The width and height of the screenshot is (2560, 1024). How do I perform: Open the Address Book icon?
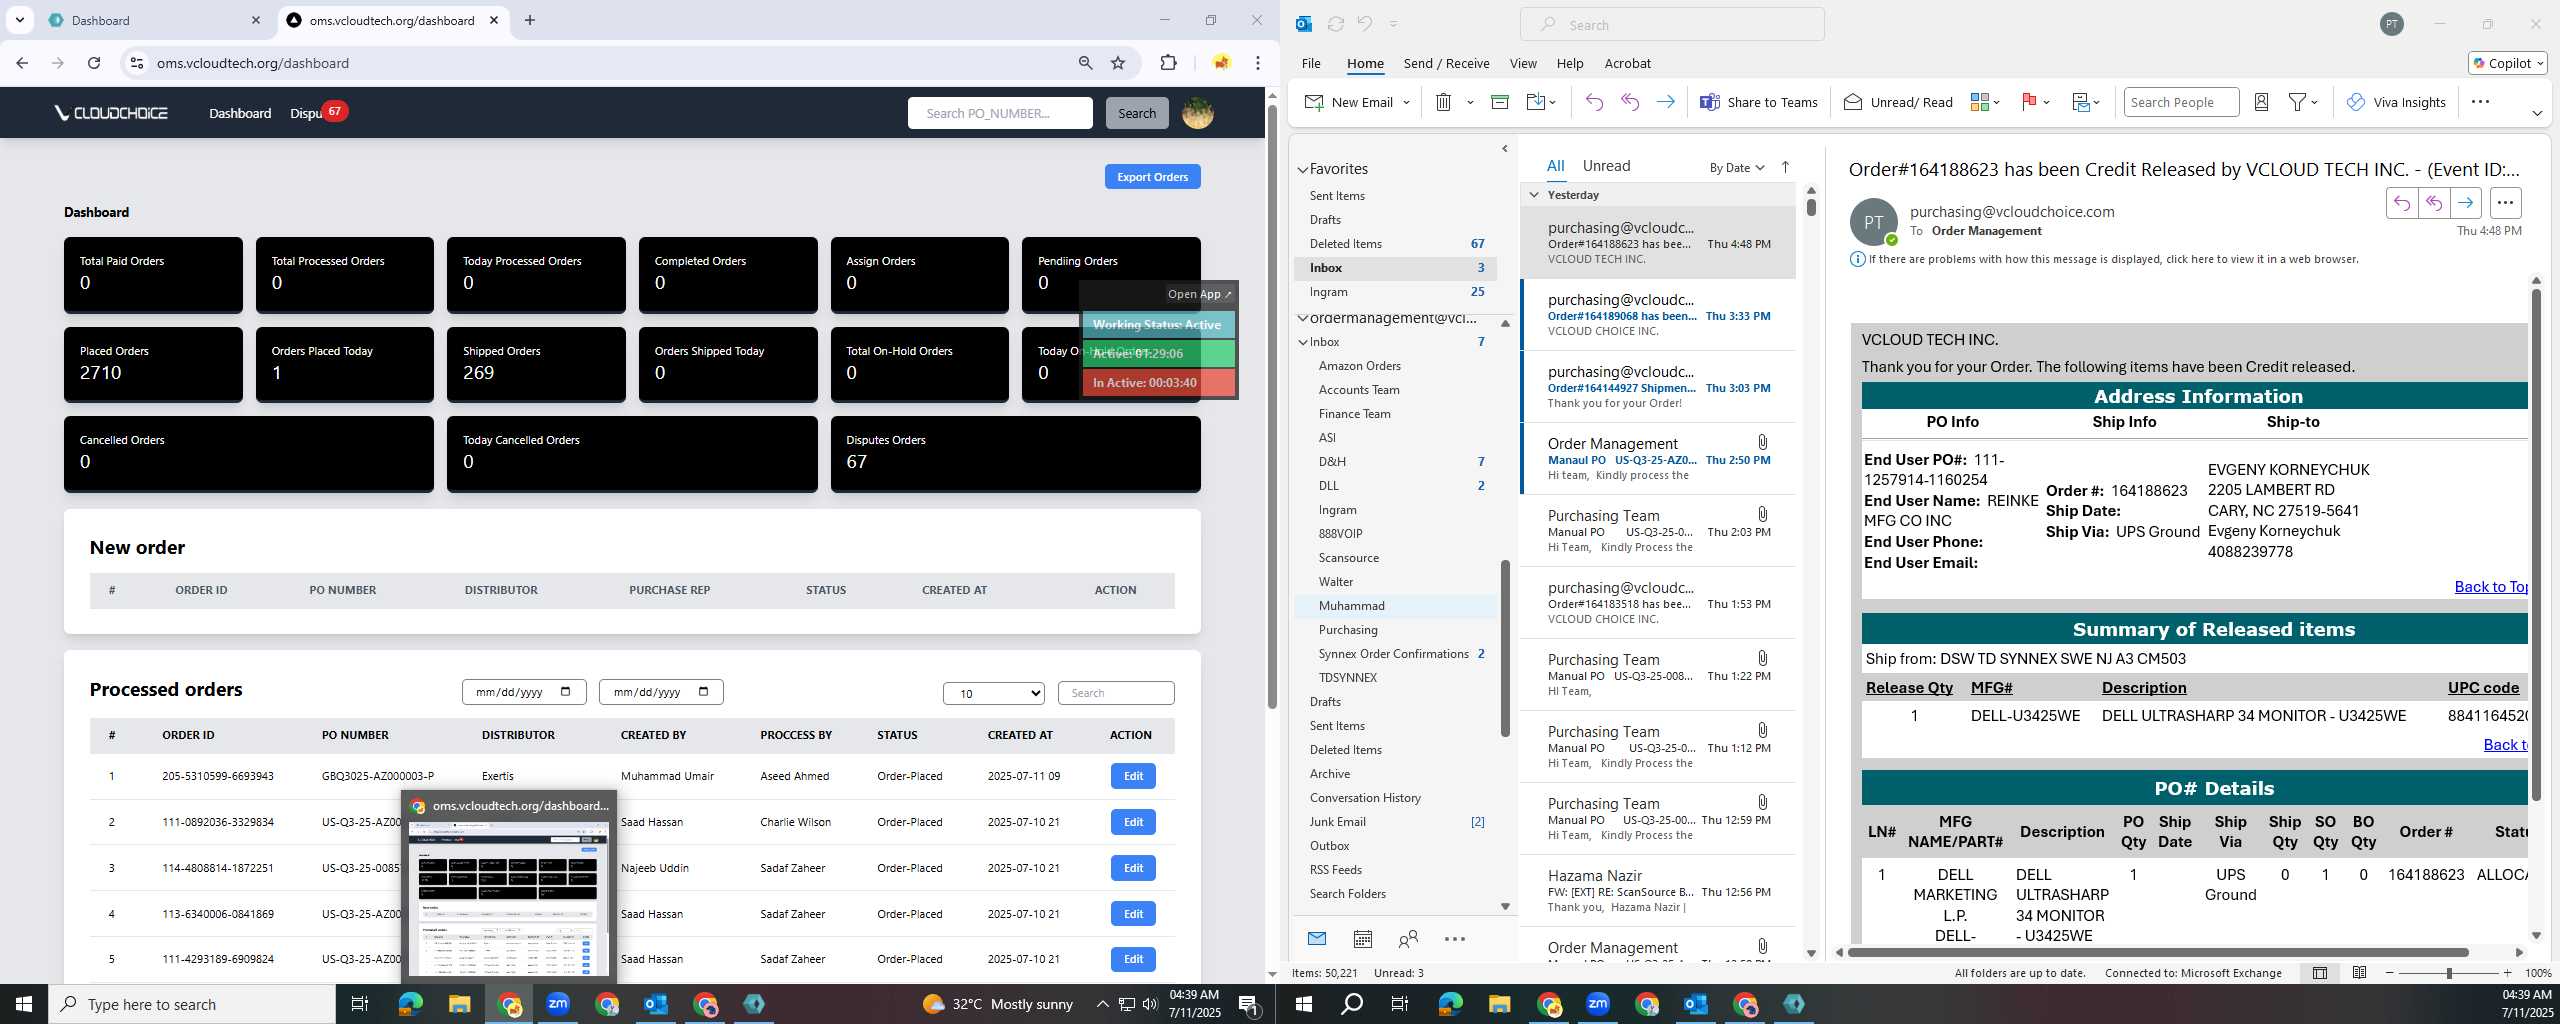(2261, 102)
